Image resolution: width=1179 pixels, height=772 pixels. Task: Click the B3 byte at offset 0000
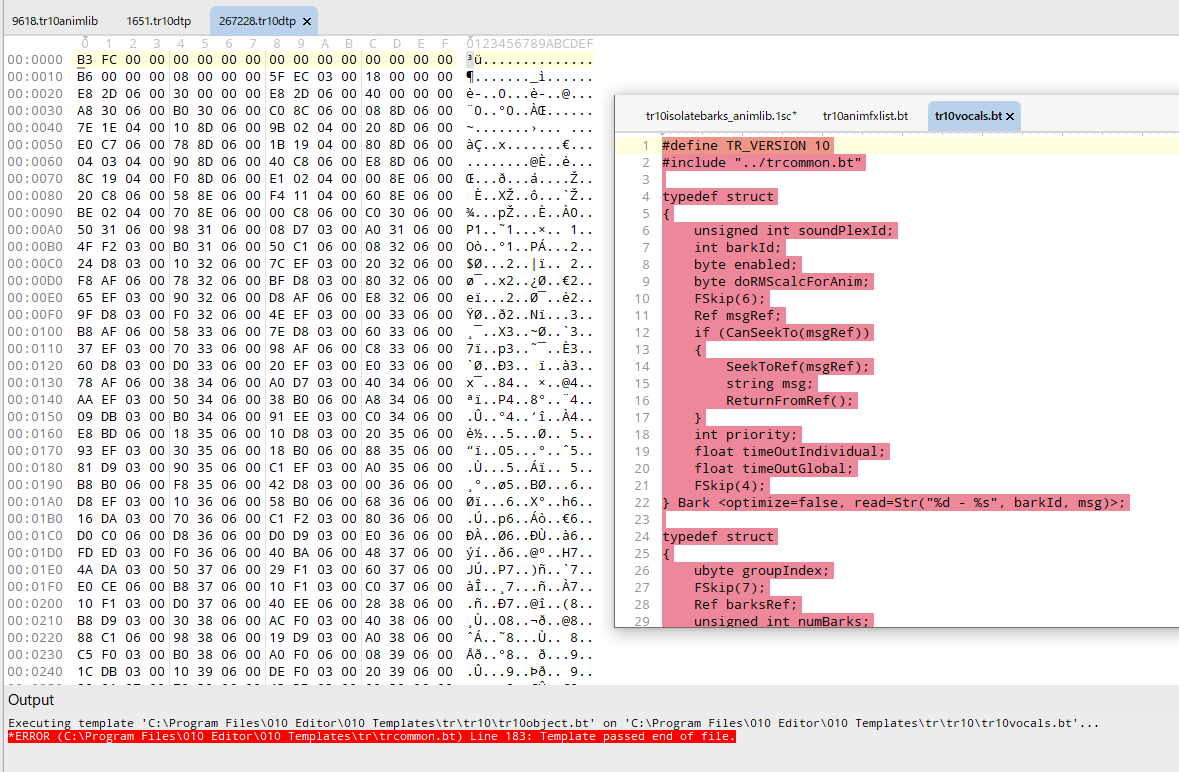click(x=85, y=60)
